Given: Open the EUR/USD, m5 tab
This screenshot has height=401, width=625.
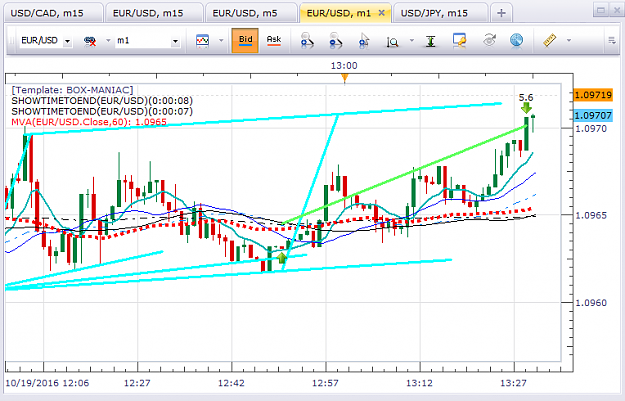Looking at the screenshot, I should (x=250, y=13).
